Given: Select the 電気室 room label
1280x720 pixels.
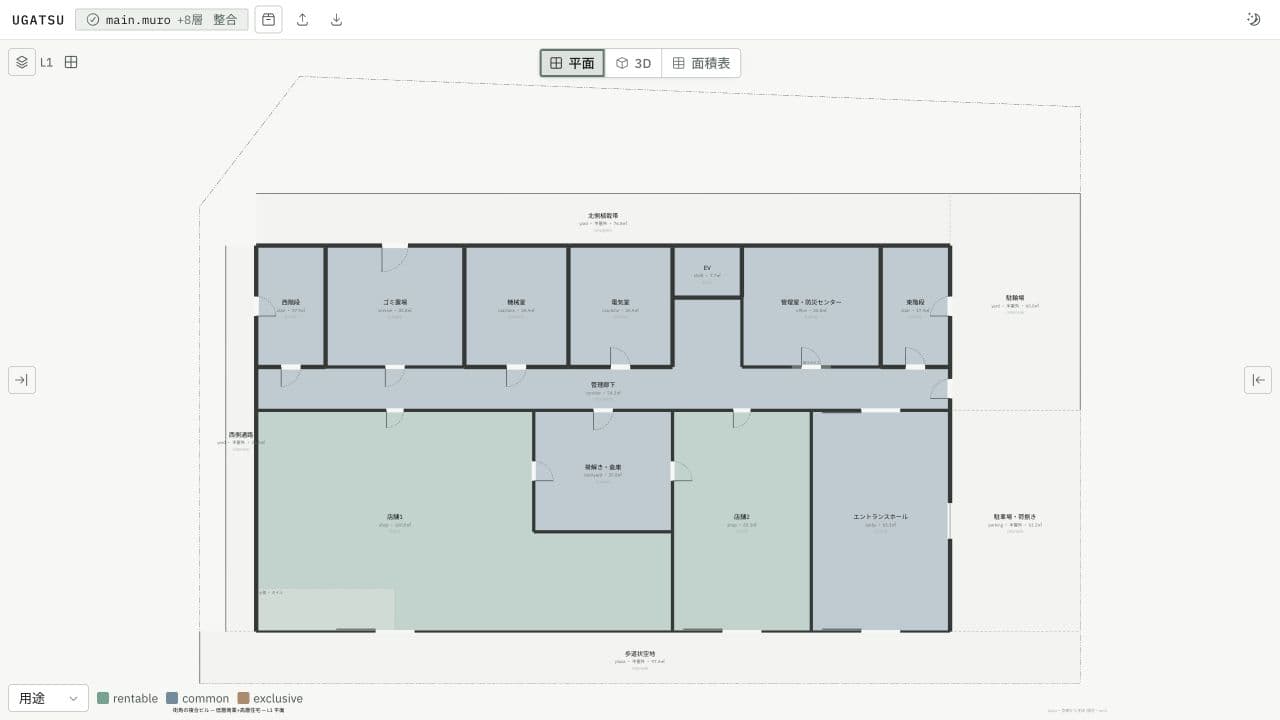Looking at the screenshot, I should click(620, 302).
